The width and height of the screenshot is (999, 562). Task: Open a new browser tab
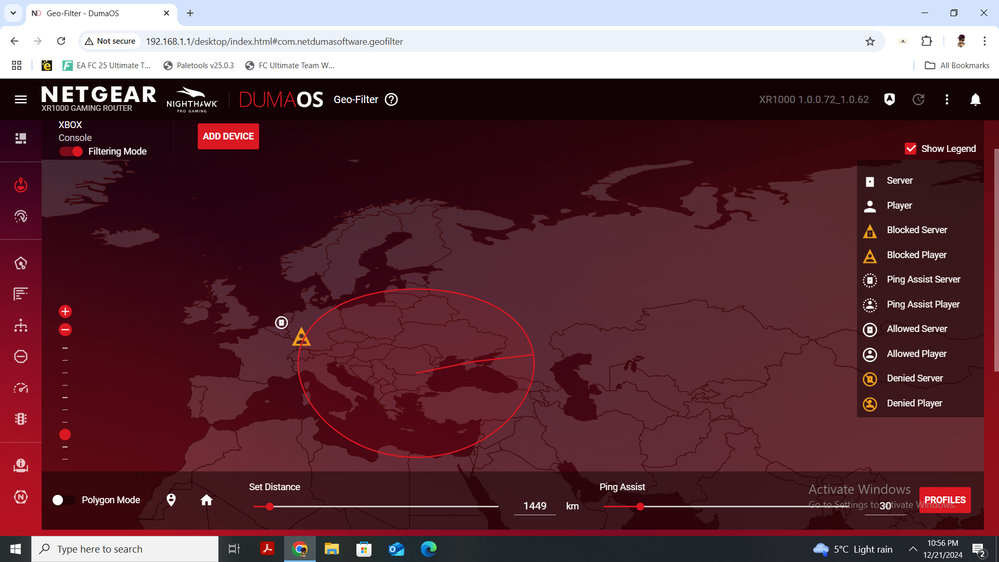pos(190,13)
